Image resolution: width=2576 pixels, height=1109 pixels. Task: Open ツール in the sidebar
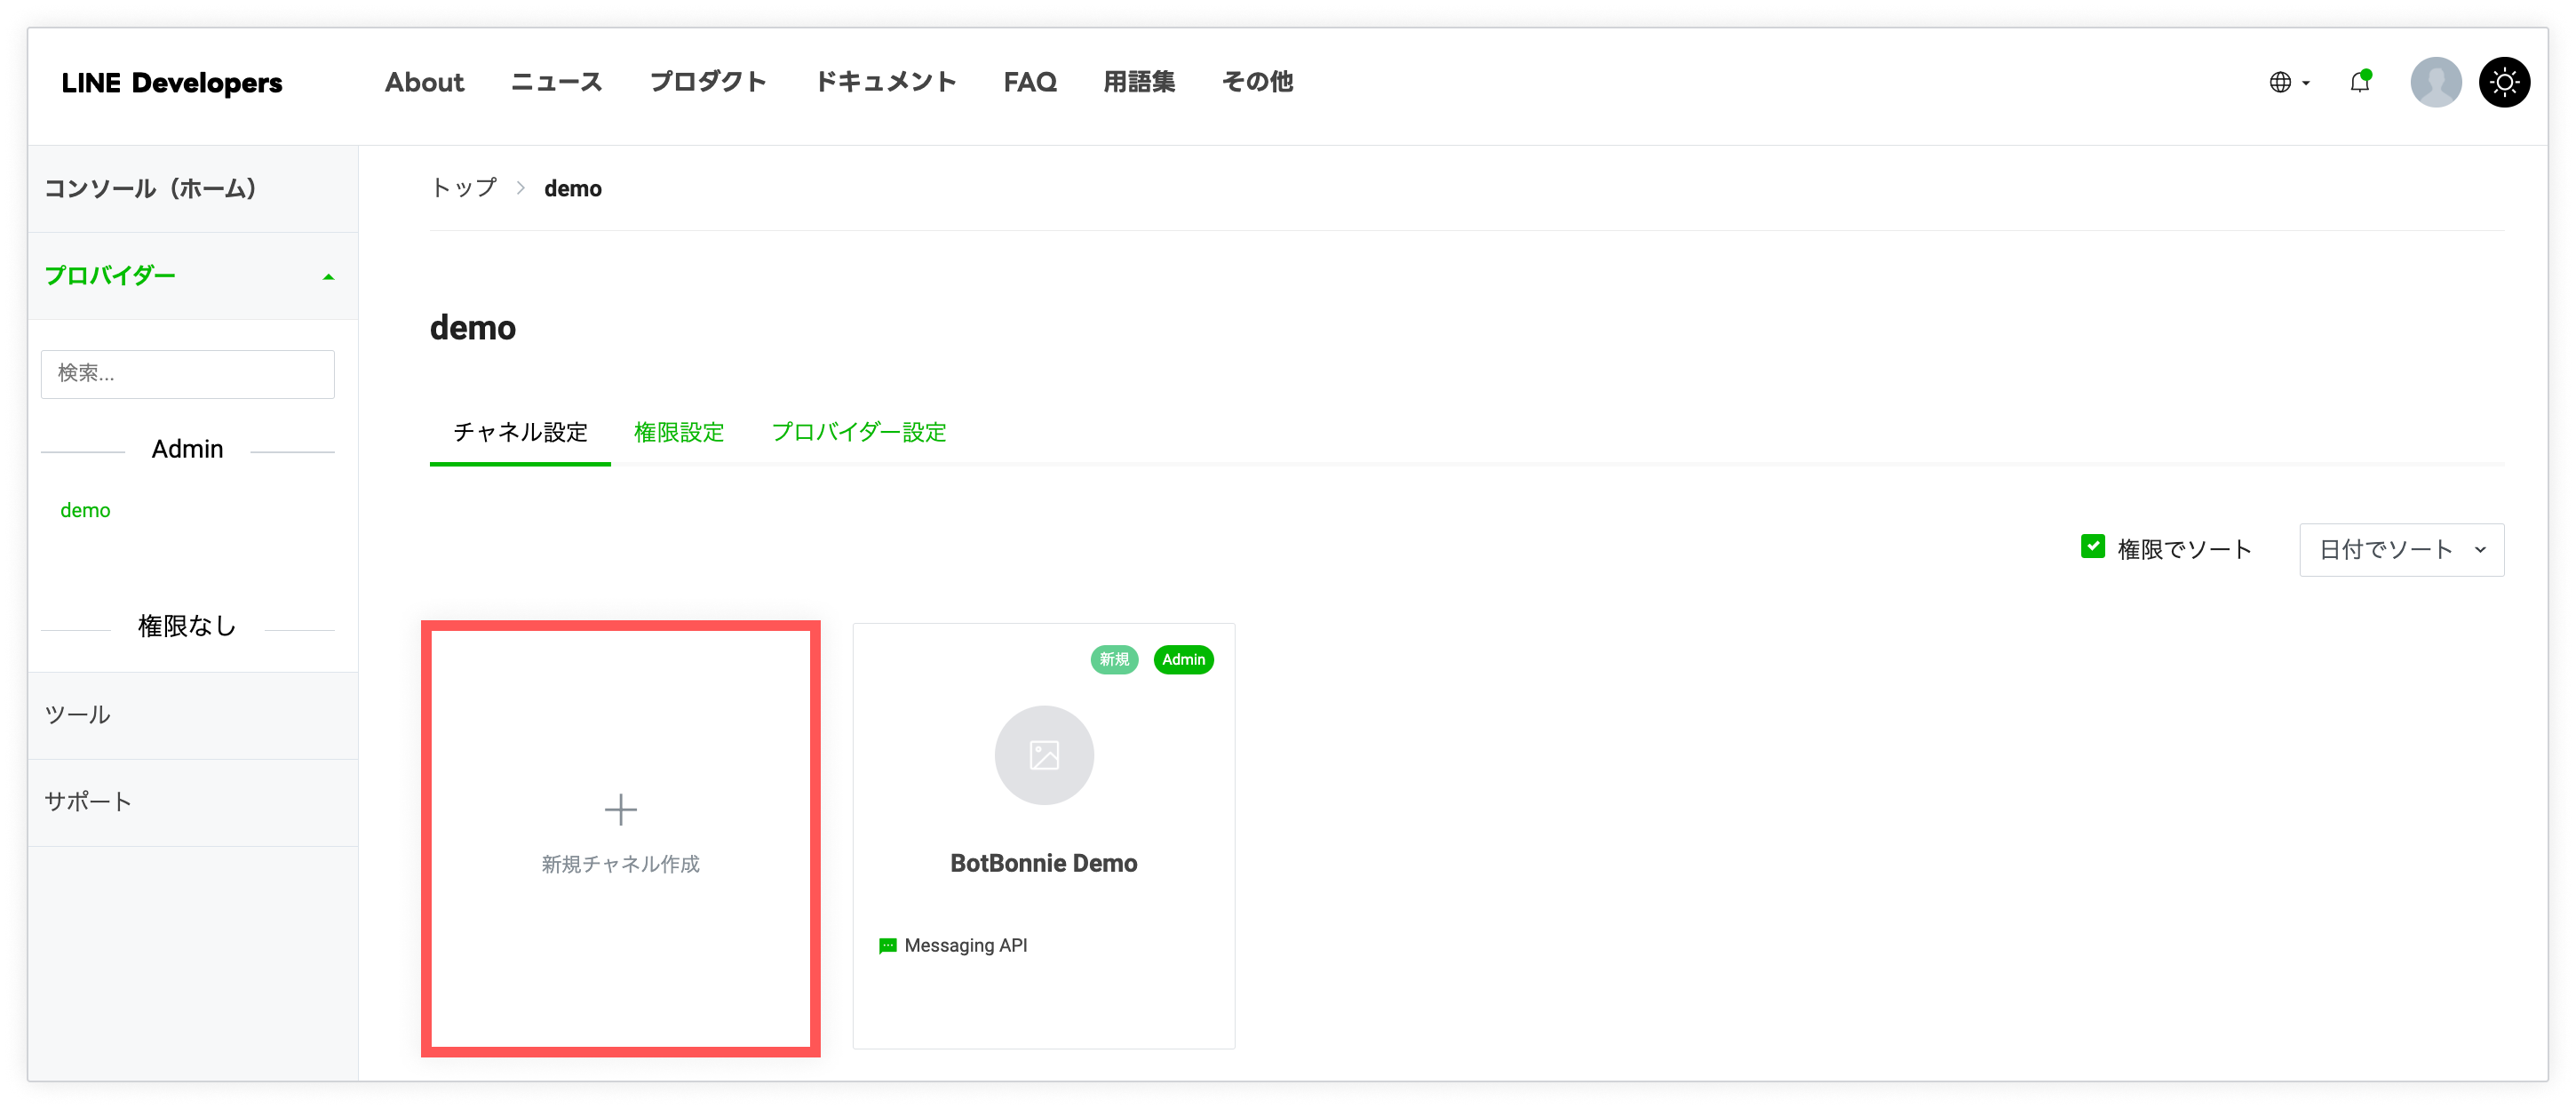click(x=193, y=715)
